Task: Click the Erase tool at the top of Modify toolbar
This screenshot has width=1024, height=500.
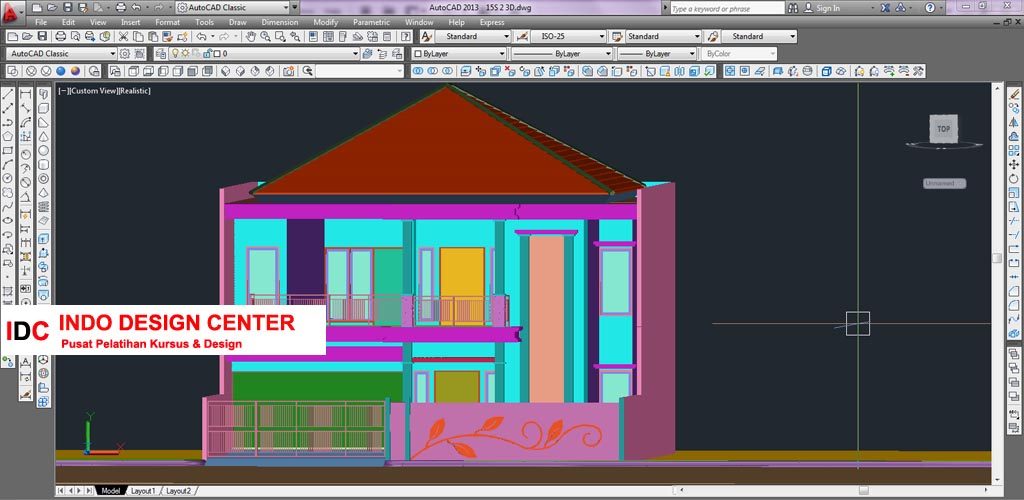Action: coord(1014,94)
